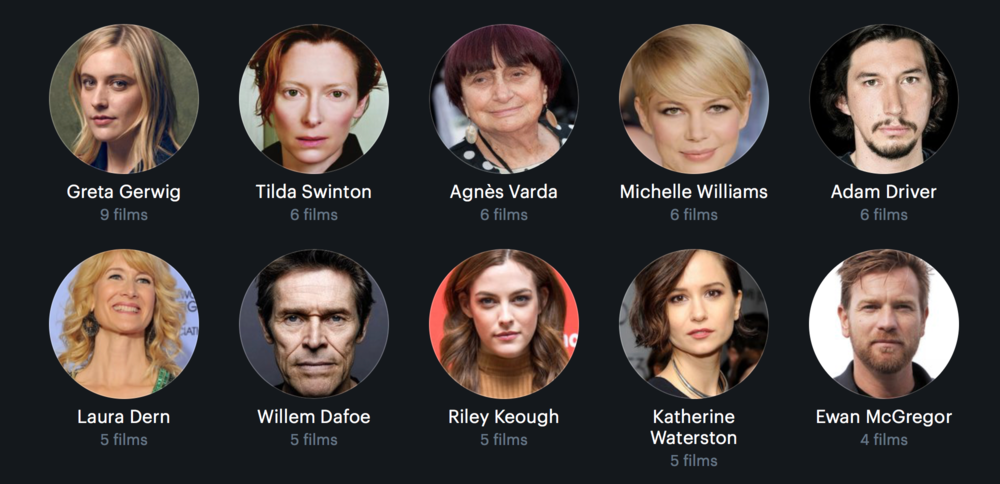Select the Riley Keough profile photo
This screenshot has height=484, width=1000.
[x=504, y=323]
